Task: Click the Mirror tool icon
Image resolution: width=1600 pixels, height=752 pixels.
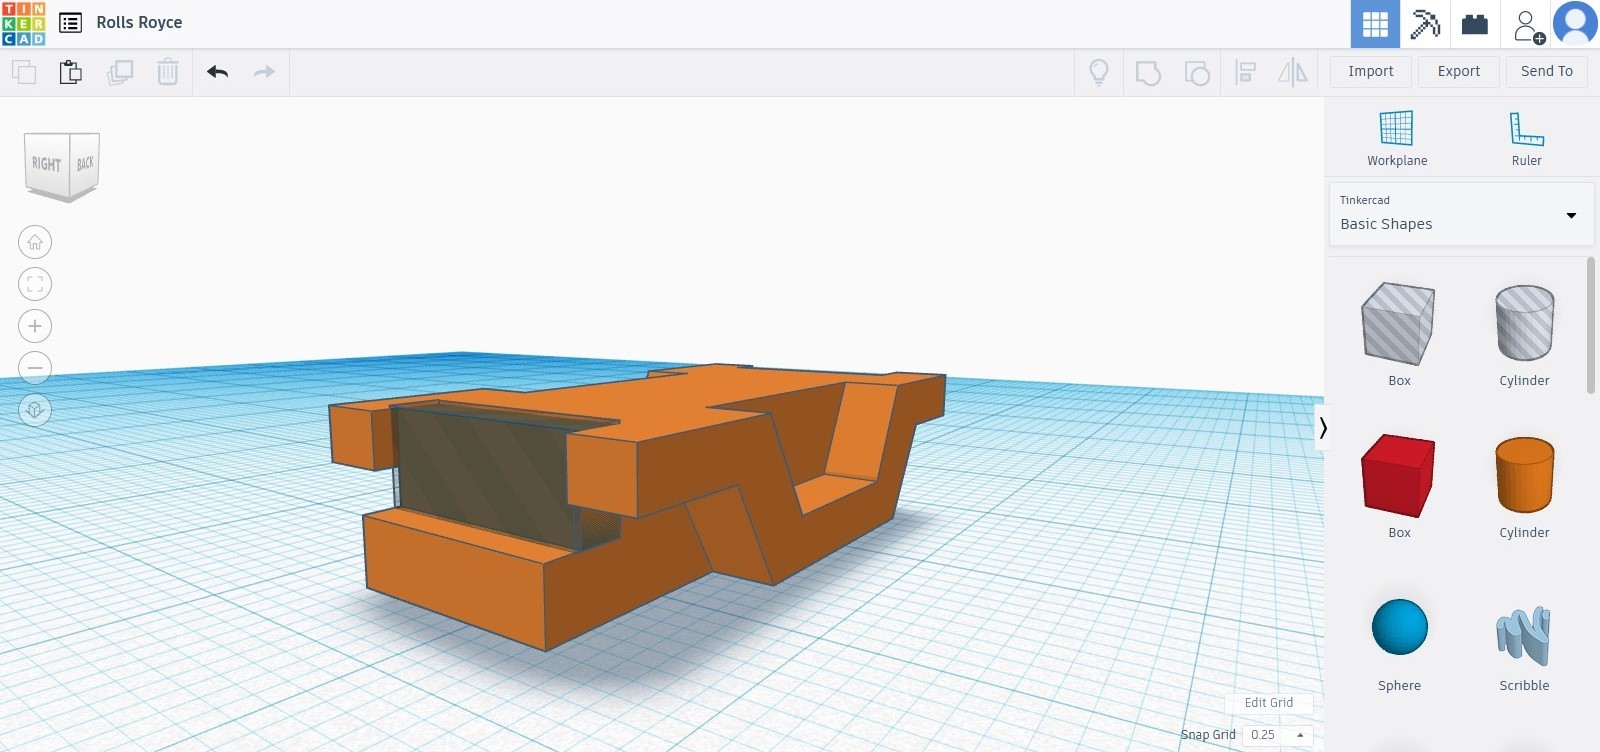Action: point(1293,72)
